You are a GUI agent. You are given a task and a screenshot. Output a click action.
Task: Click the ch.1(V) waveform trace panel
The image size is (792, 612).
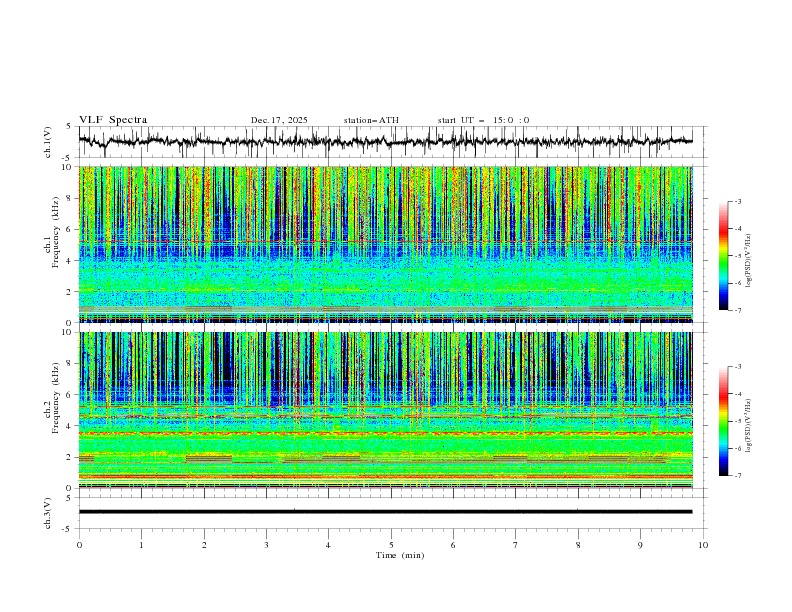click(390, 142)
